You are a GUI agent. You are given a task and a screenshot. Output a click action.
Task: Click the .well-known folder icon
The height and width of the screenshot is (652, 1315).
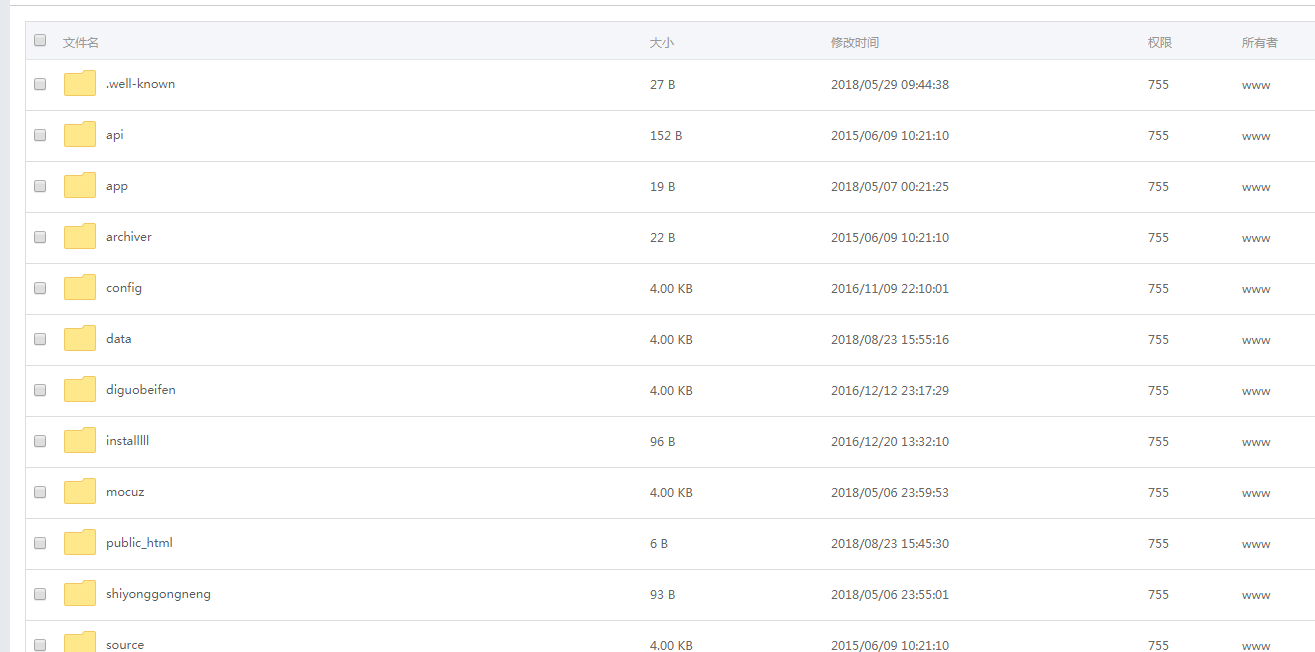(x=80, y=84)
